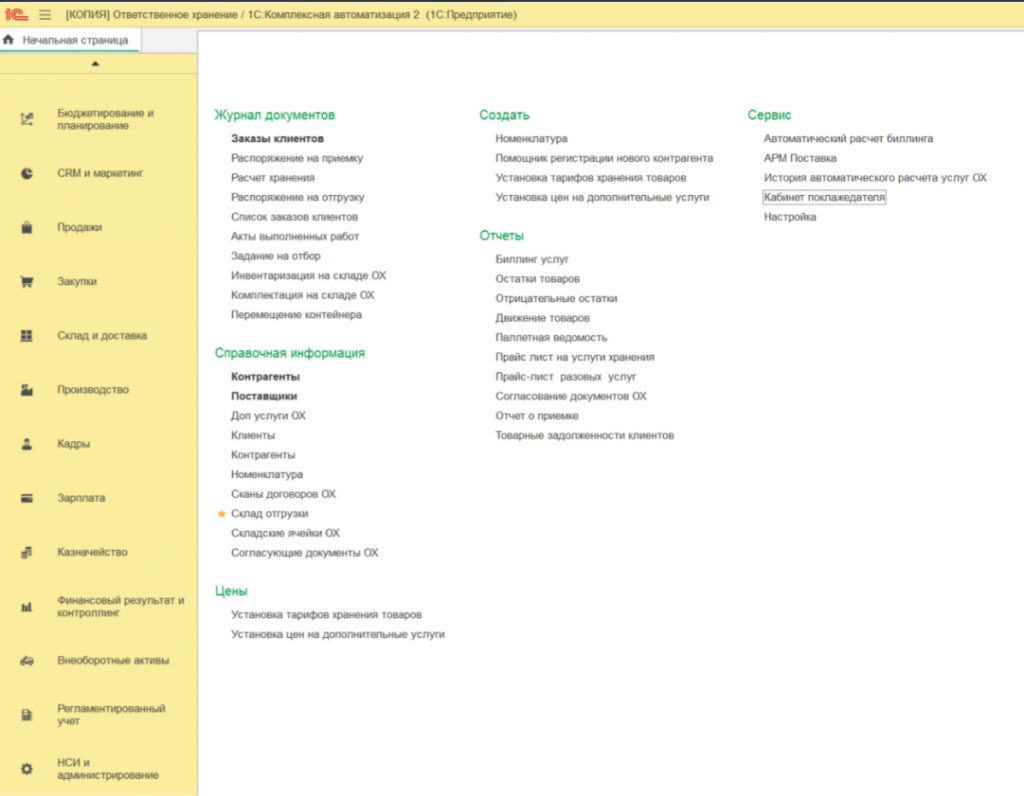Open Клиенты reference

[253, 436]
